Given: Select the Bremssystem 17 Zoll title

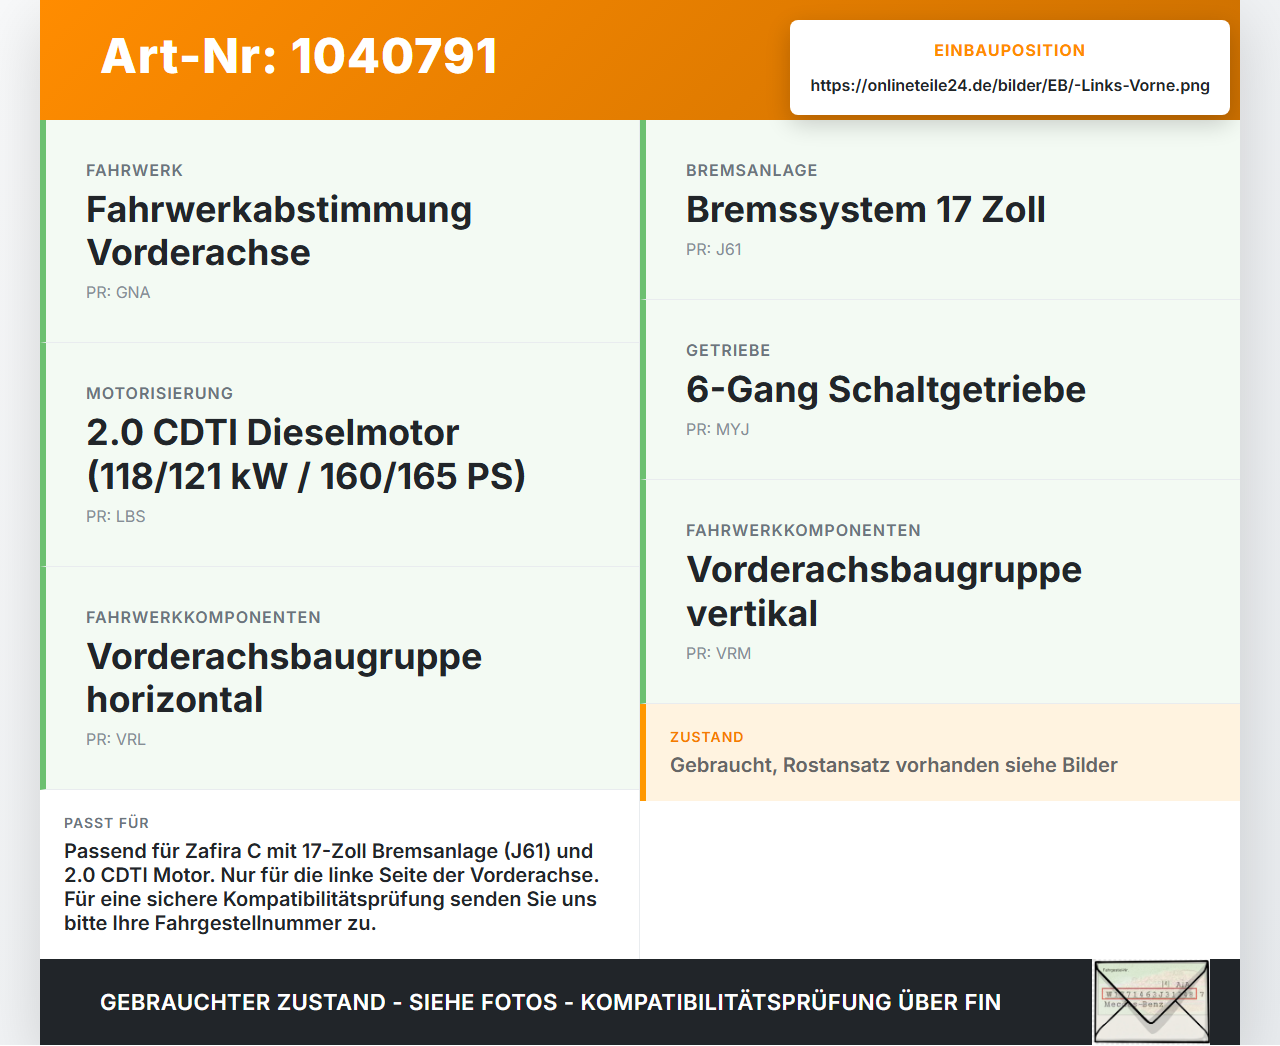Looking at the screenshot, I should coord(866,210).
